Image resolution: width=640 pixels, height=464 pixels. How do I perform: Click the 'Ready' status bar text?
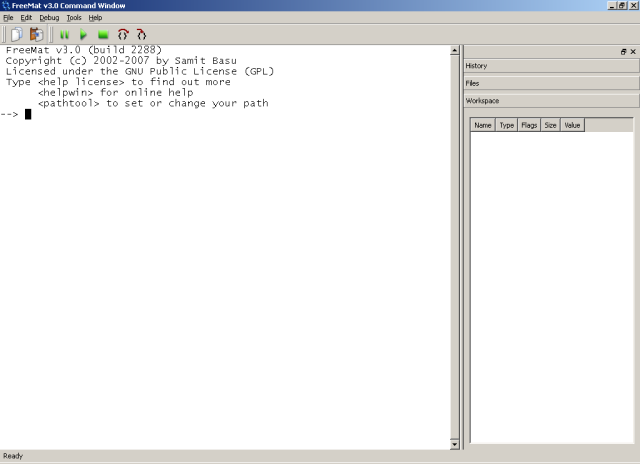(x=13, y=456)
